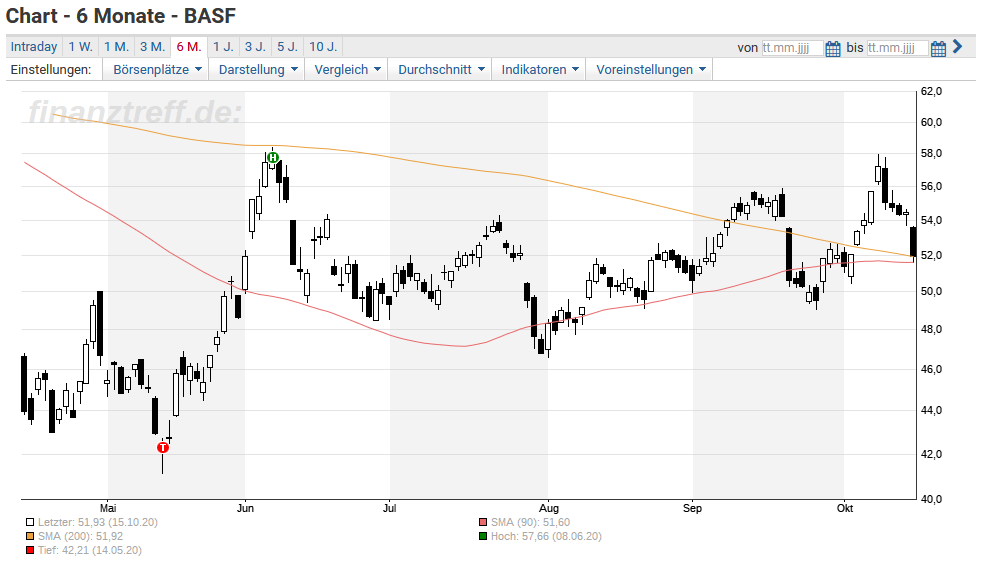
Task: Click the 'Einstellungen:' label
Action: pos(50,70)
